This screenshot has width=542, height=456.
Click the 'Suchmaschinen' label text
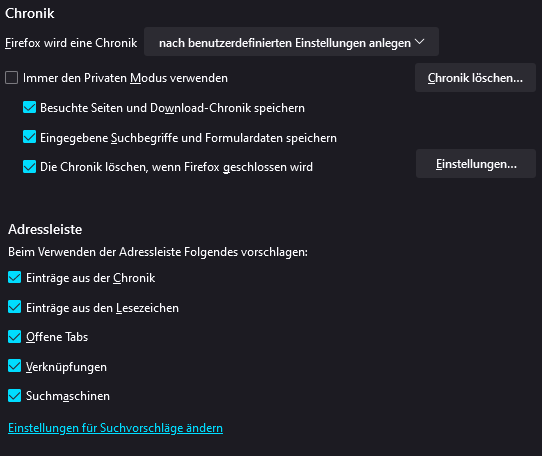pos(68,396)
